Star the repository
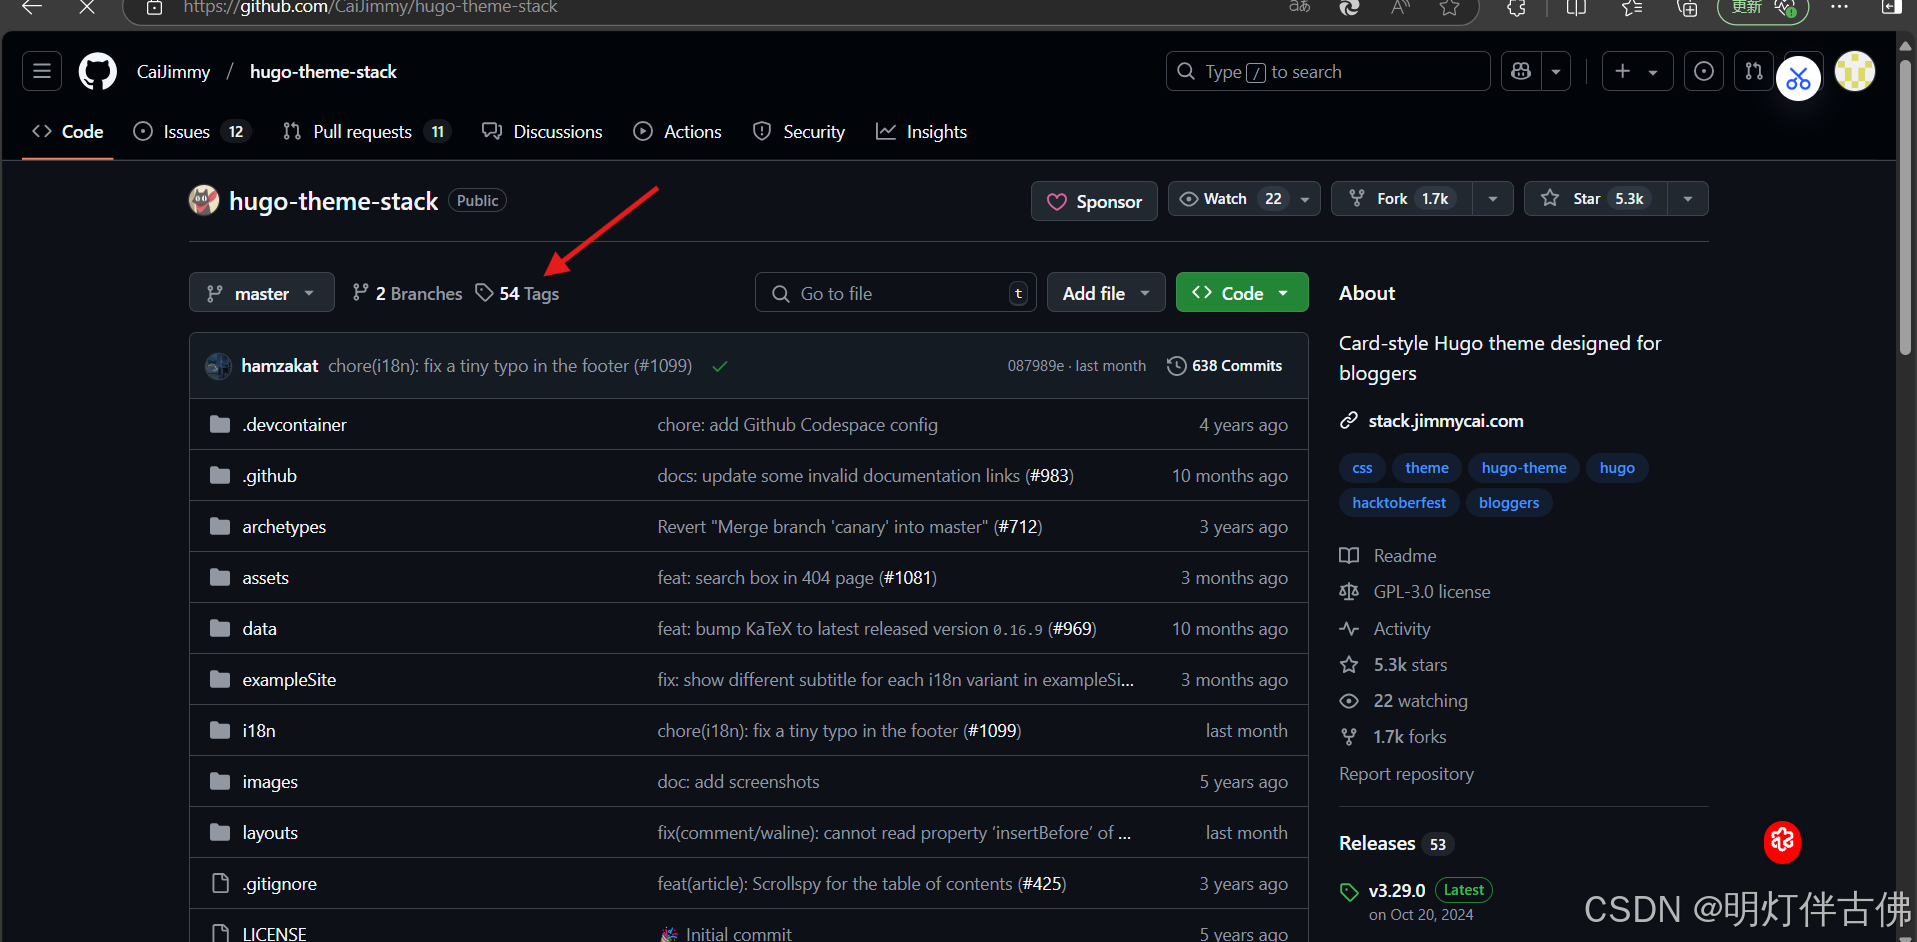 click(x=1595, y=199)
